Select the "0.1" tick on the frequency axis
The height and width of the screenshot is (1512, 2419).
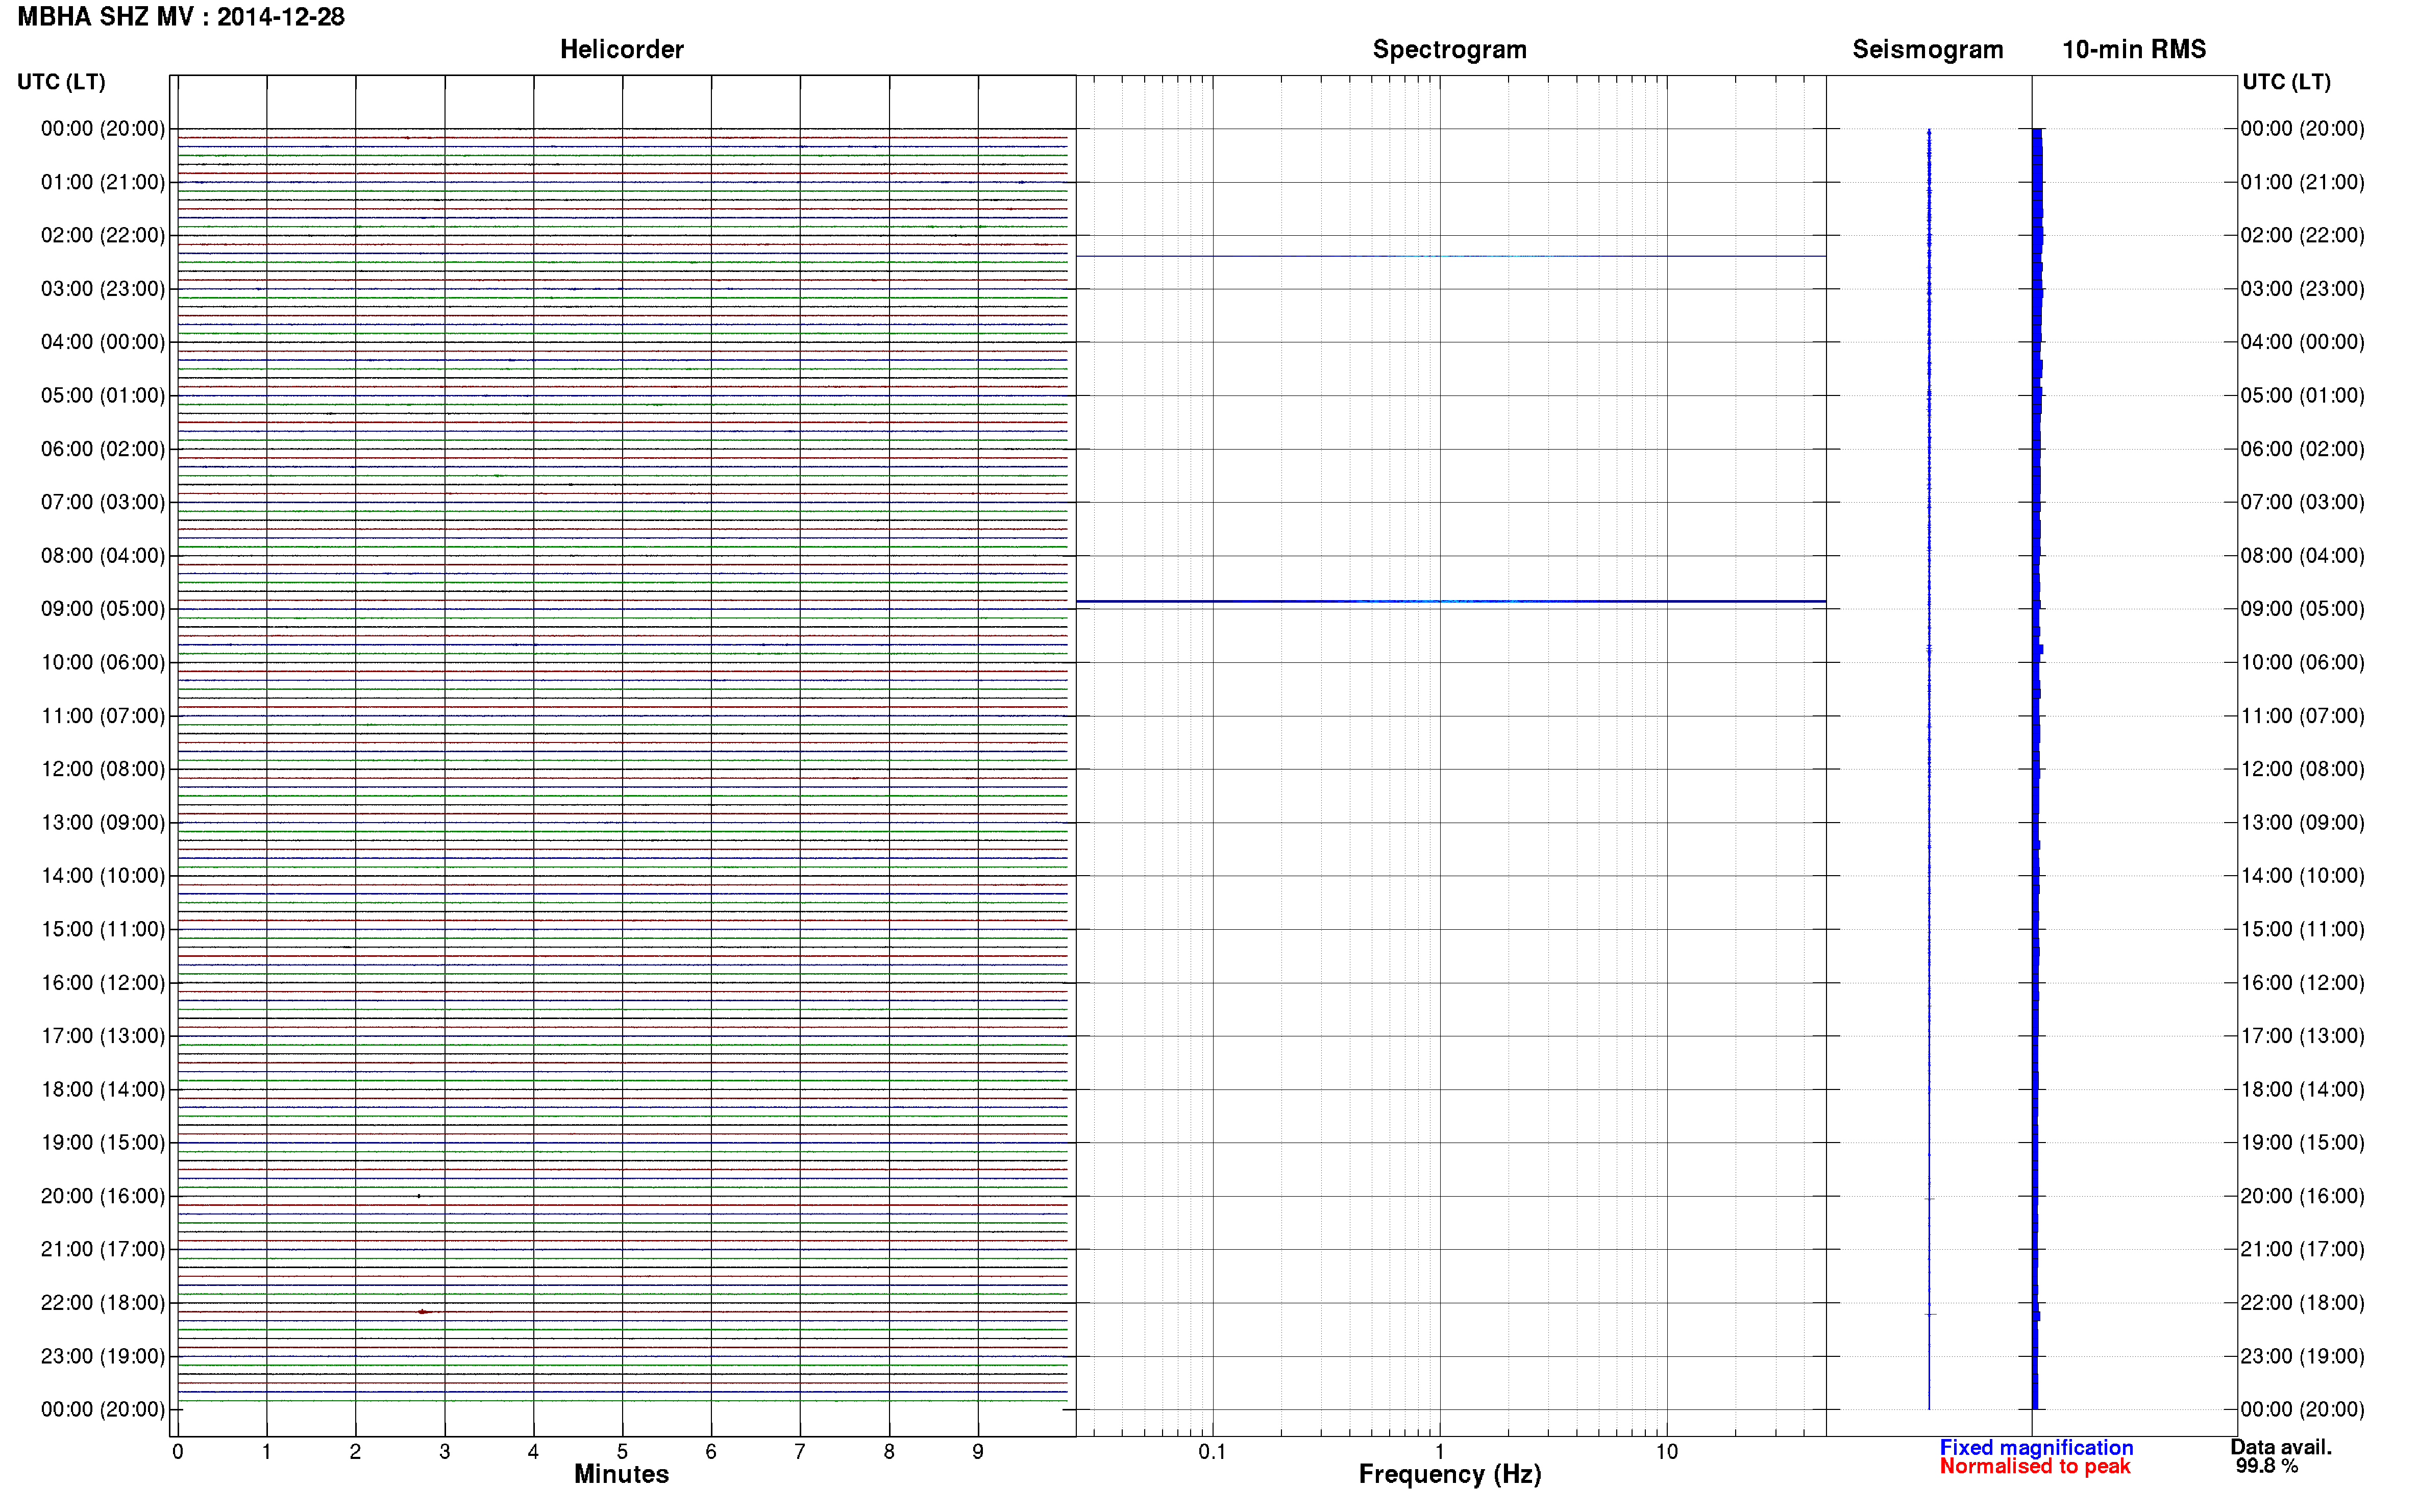(1212, 1452)
